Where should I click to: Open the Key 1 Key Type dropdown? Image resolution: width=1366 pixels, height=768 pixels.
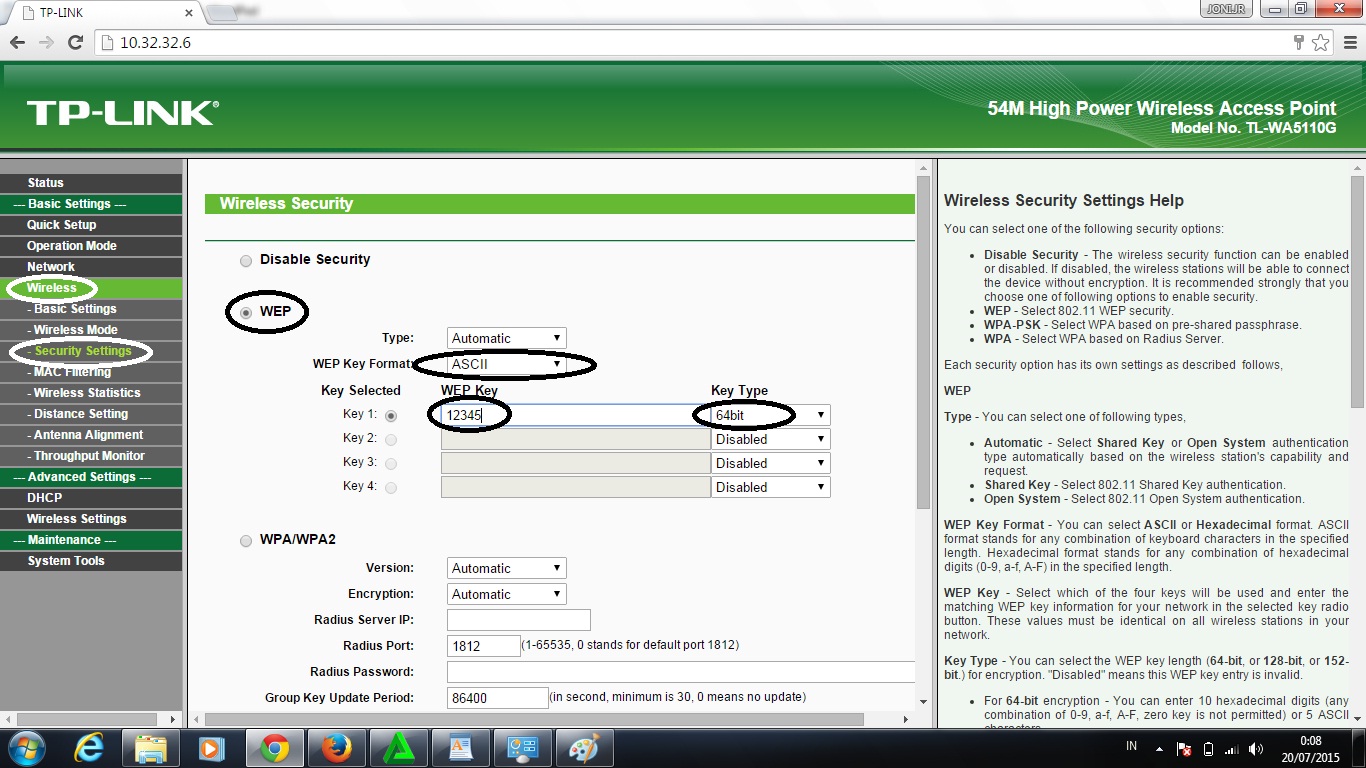pyautogui.click(x=771, y=415)
